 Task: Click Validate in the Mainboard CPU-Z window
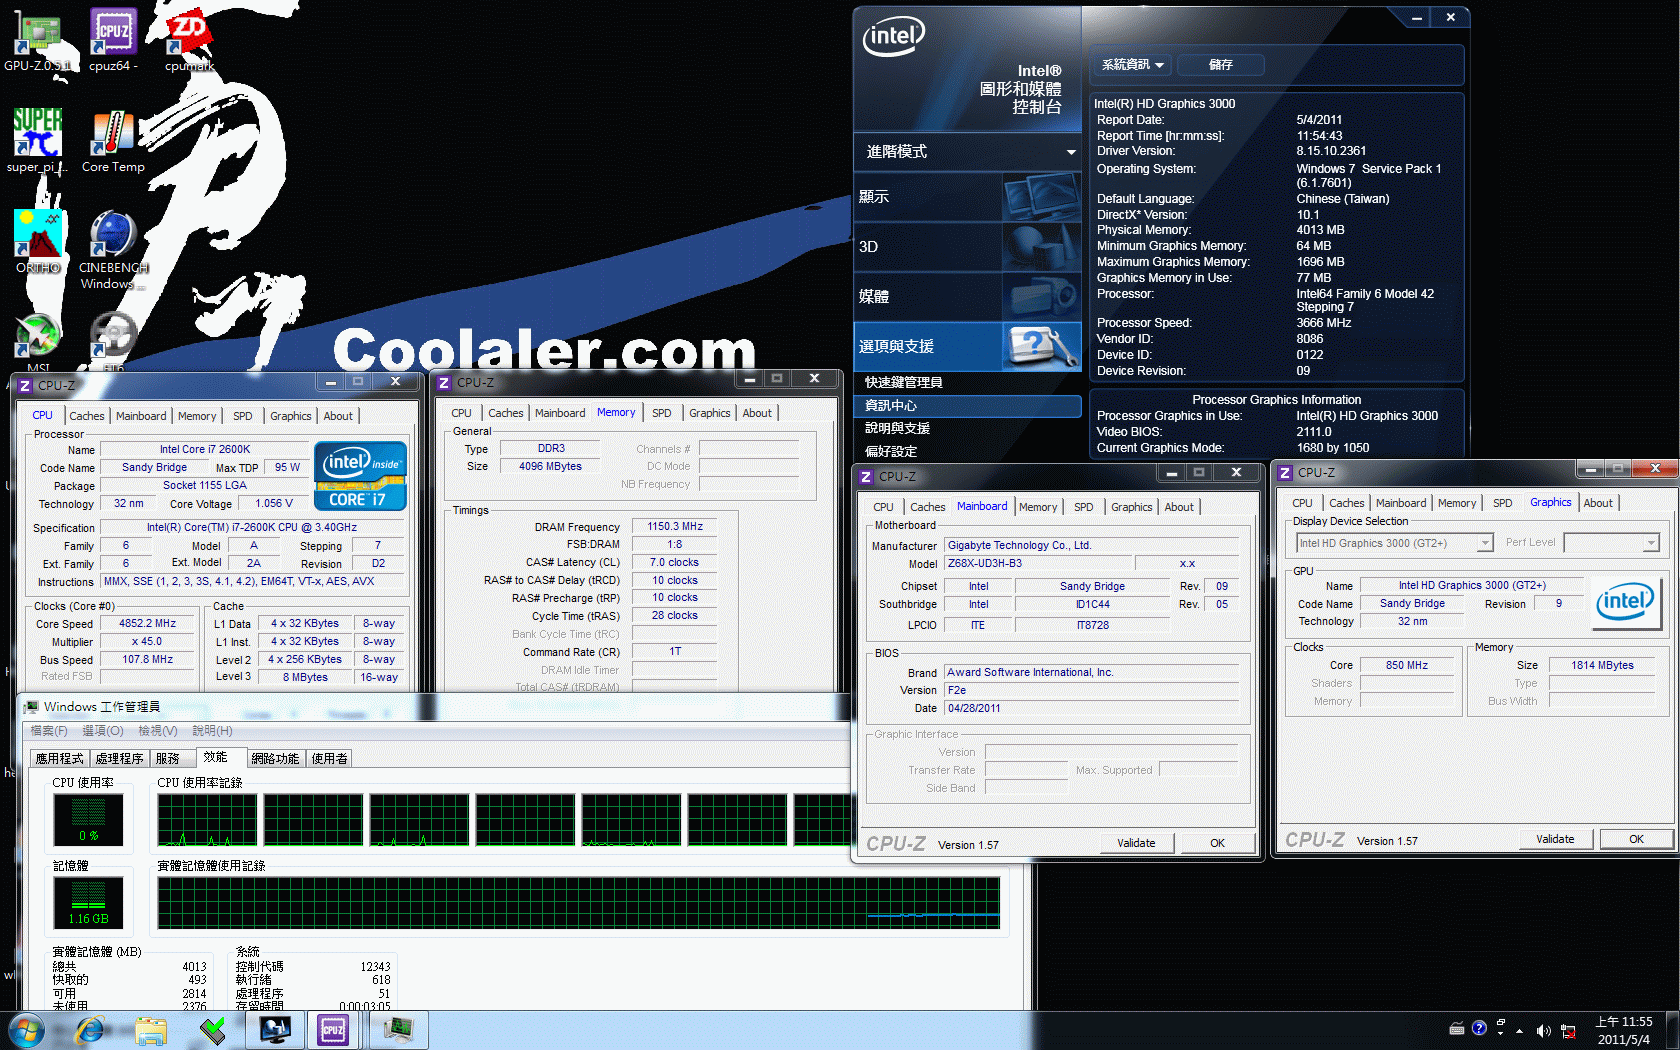[1136, 843]
